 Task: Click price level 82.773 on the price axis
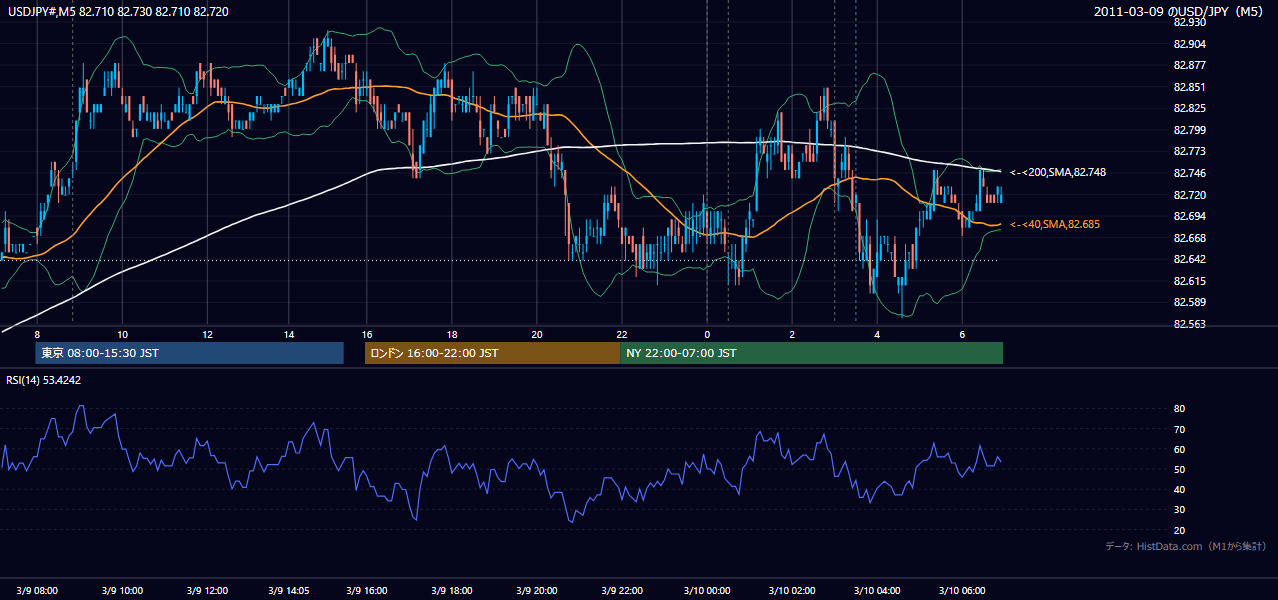click(x=1190, y=151)
